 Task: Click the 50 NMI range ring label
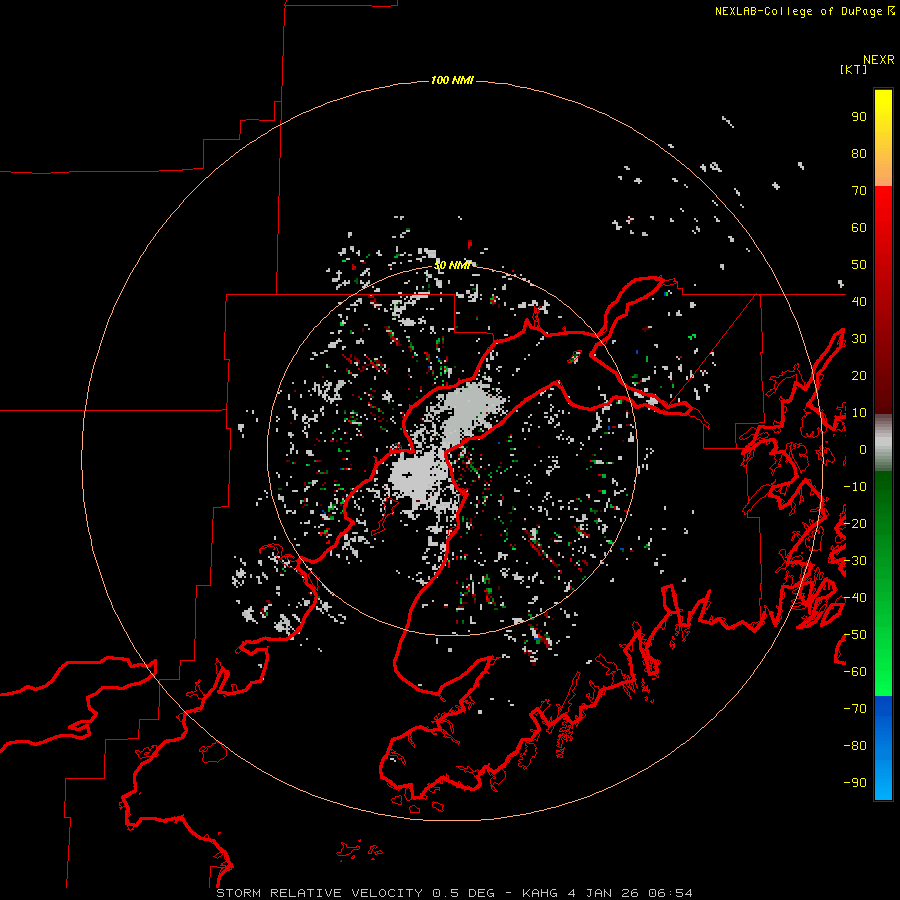452,265
